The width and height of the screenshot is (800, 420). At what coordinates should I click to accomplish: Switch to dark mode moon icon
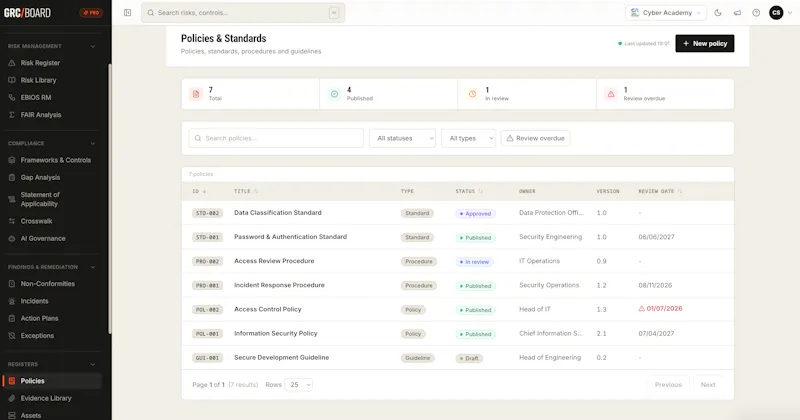coord(718,13)
